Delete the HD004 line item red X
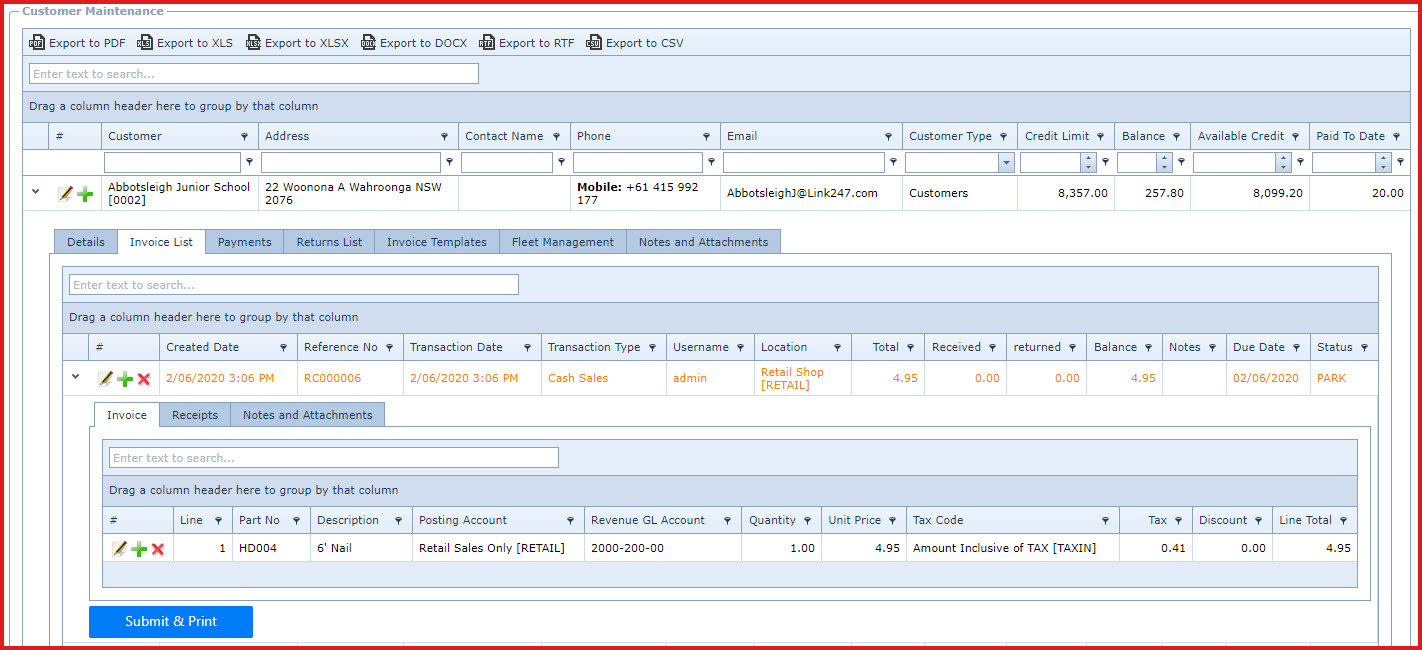 [x=158, y=549]
